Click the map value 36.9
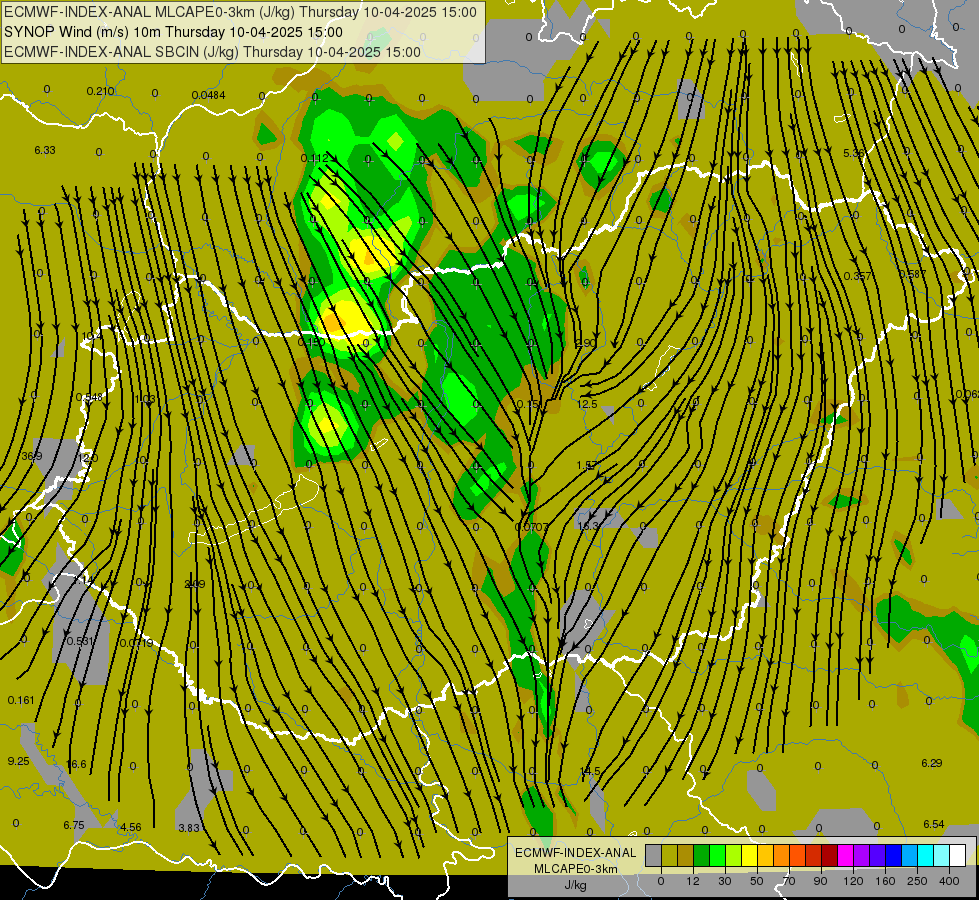The image size is (979, 900). [x=32, y=457]
